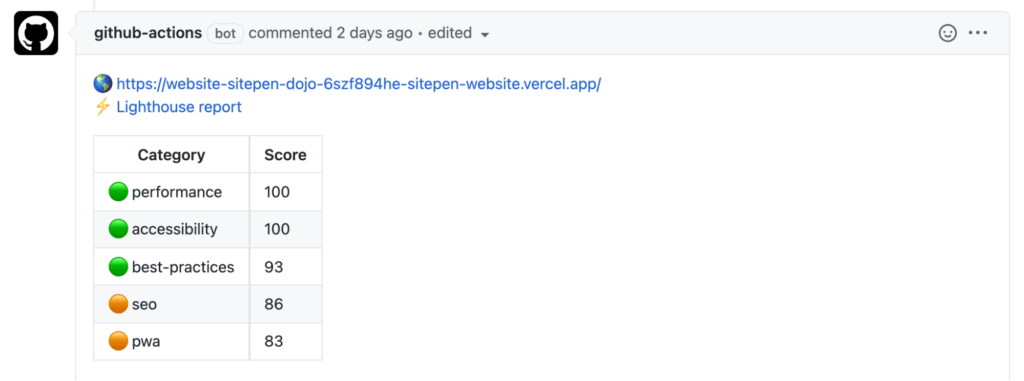Click the 2 days ago timestamp
This screenshot has height=381, width=1024.
(375, 33)
